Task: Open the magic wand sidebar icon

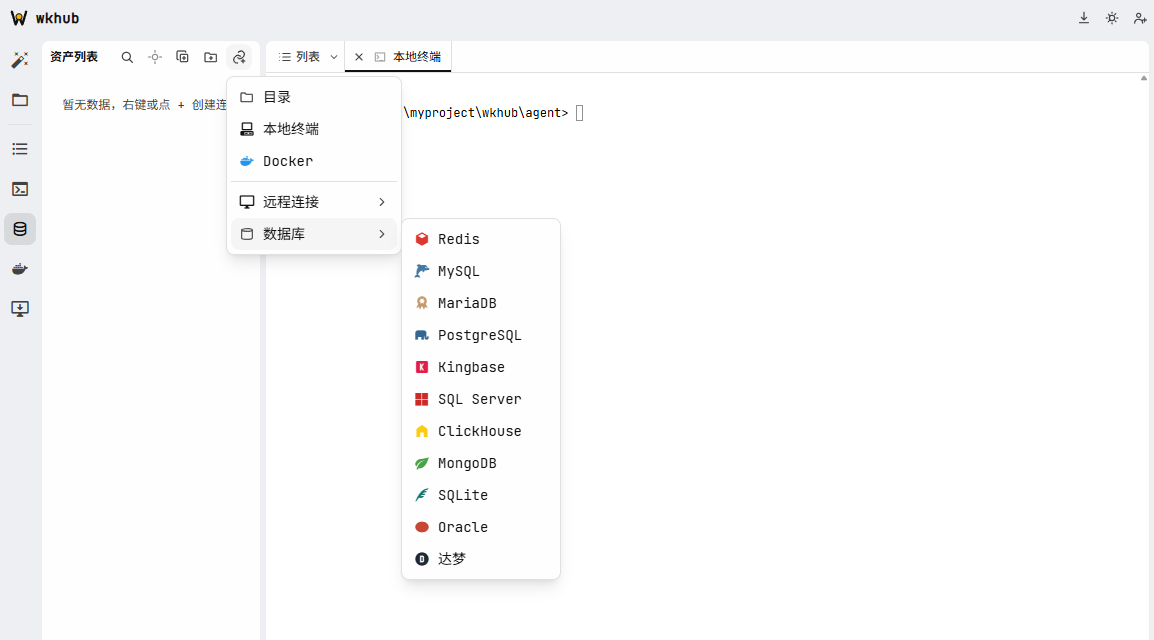Action: [20, 60]
